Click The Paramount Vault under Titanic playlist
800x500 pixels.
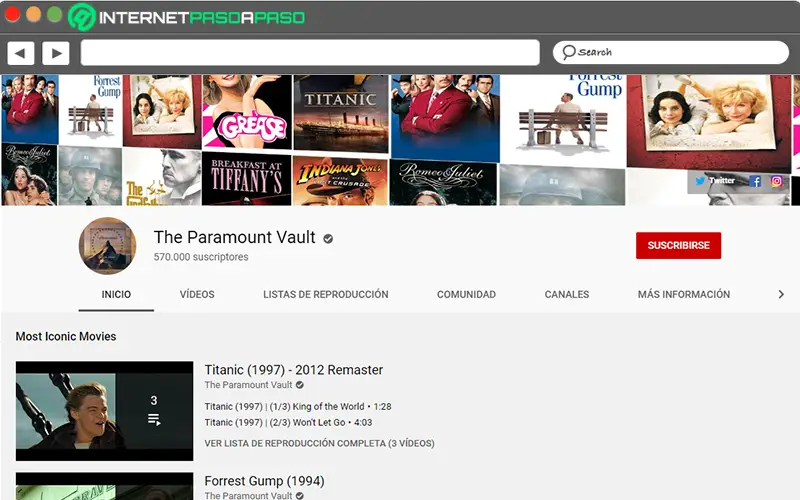coord(248,385)
